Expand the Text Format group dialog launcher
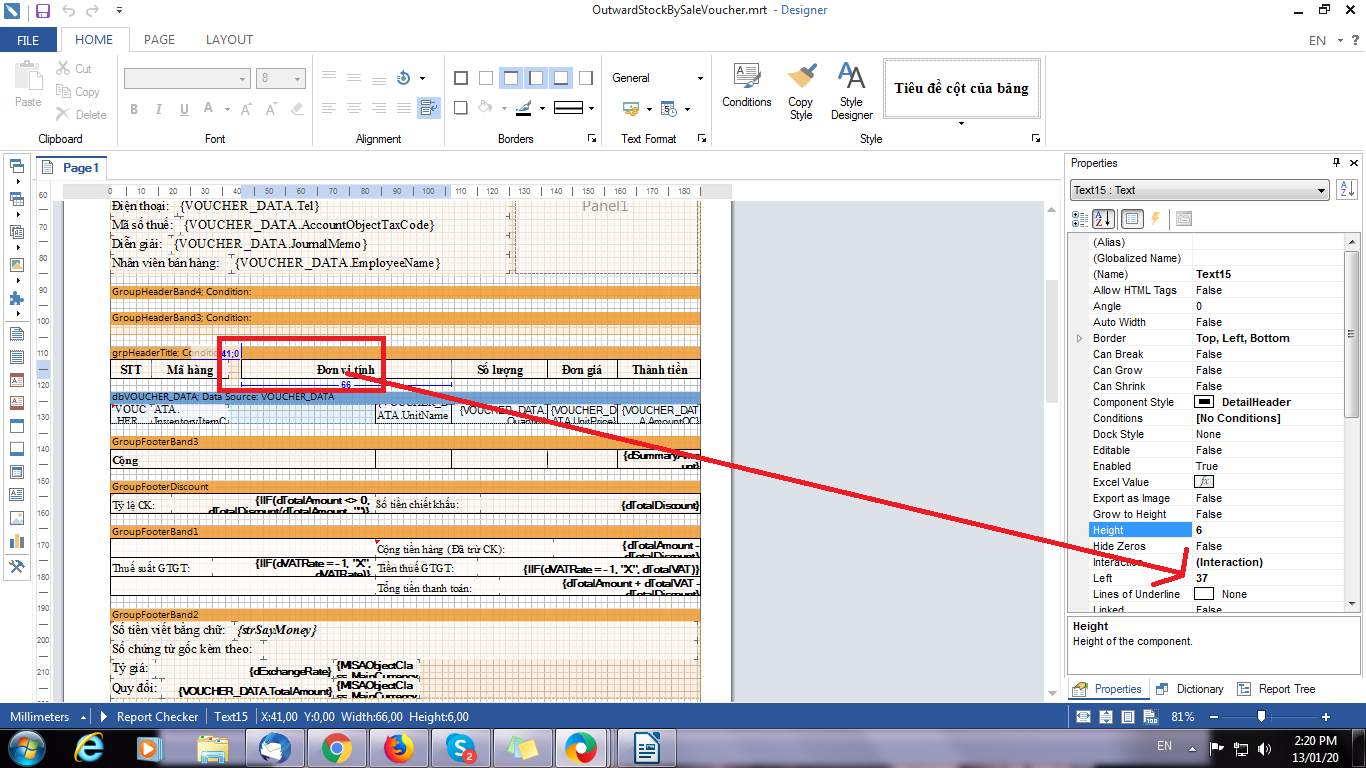Image resolution: width=1366 pixels, height=768 pixels. click(x=701, y=139)
